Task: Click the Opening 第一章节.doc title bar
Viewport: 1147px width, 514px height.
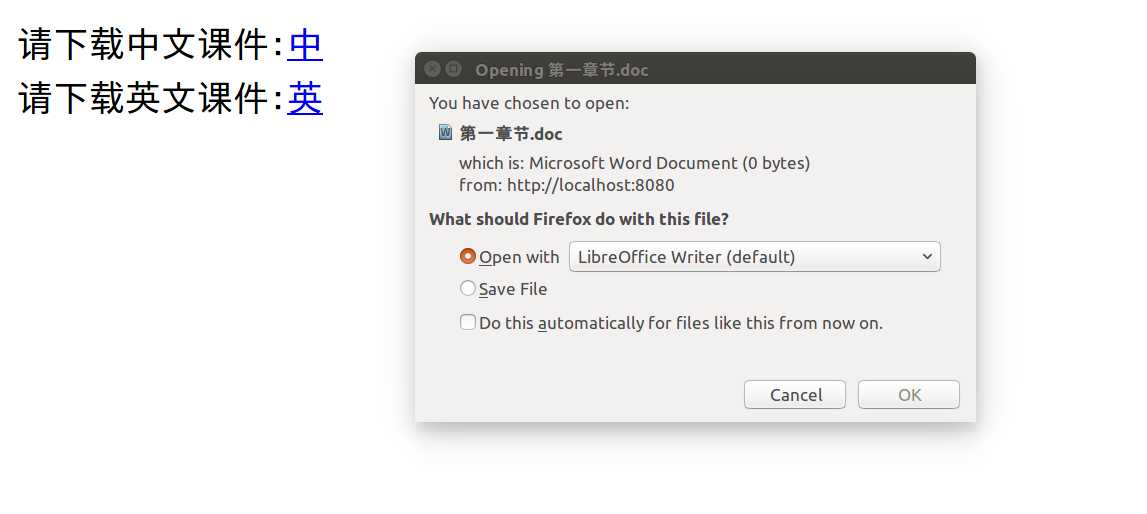Action: click(x=695, y=69)
